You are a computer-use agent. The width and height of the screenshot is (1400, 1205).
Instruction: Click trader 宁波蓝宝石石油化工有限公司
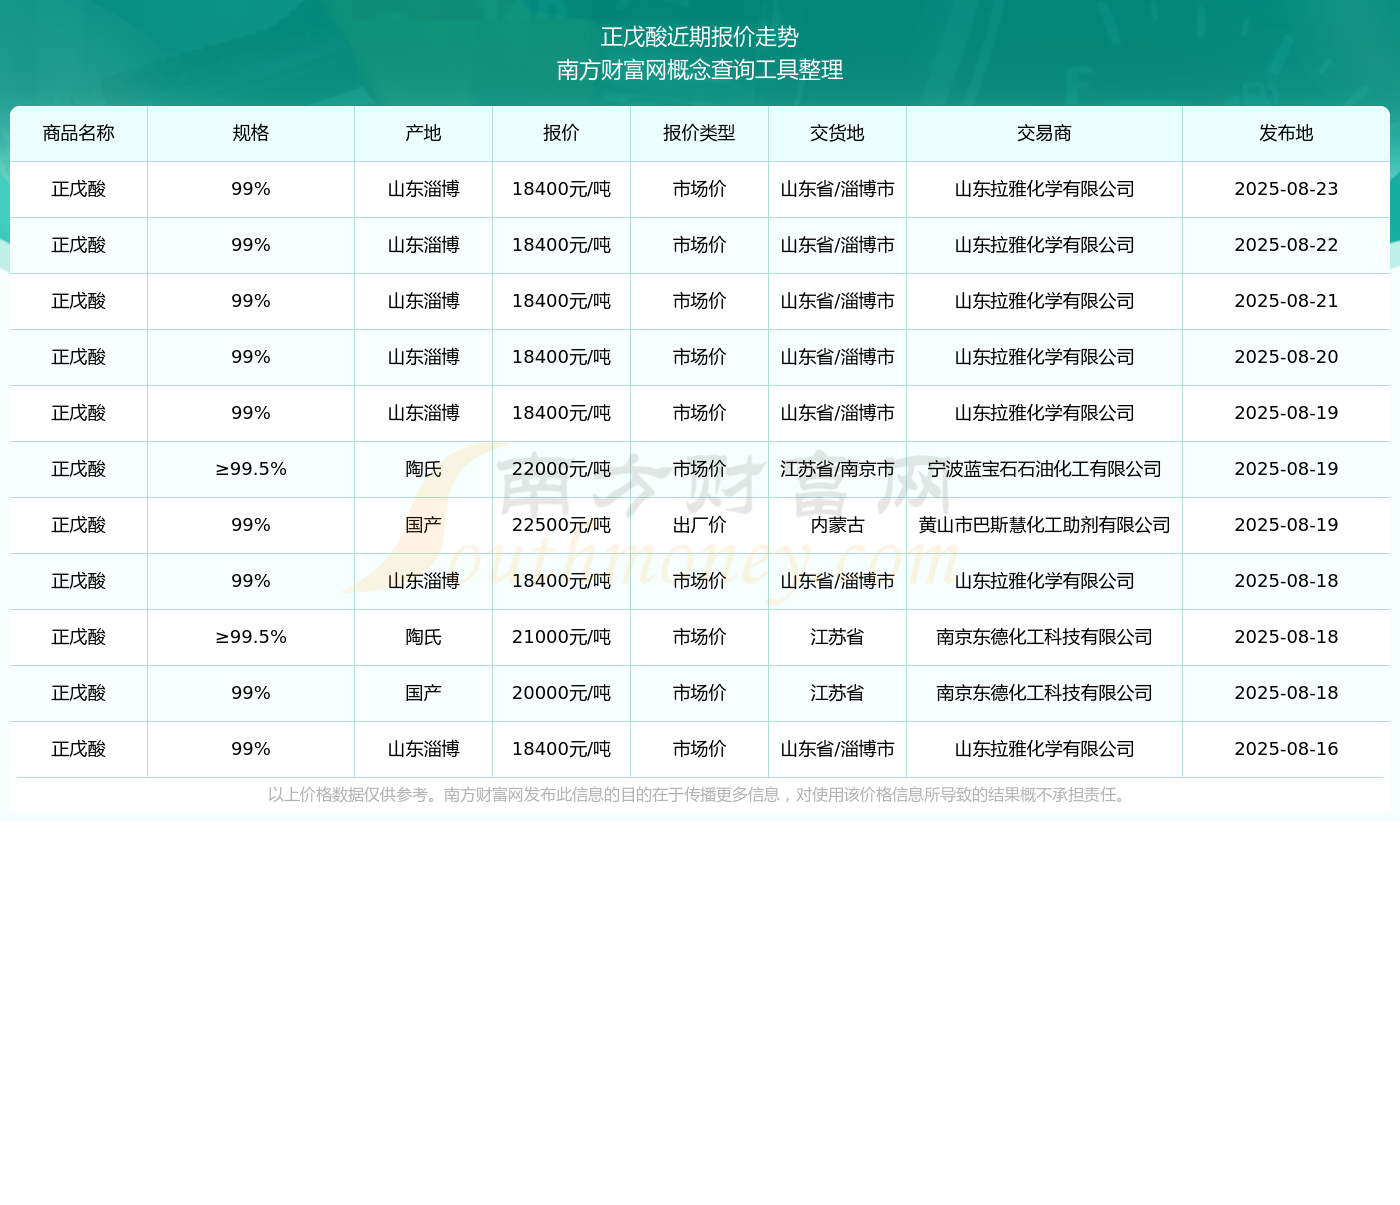pyautogui.click(x=1045, y=469)
